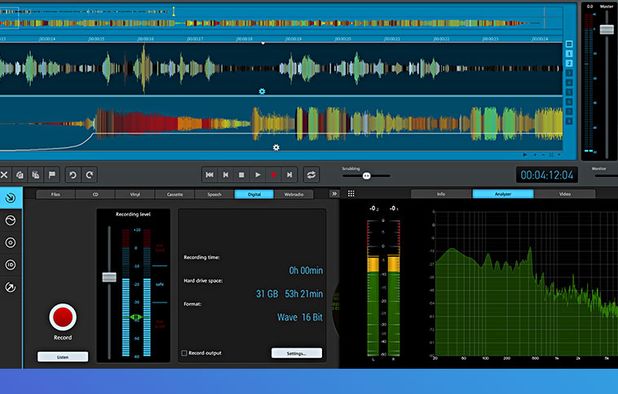Jump to the project start
Screen dimensions: 618x394
[210, 175]
